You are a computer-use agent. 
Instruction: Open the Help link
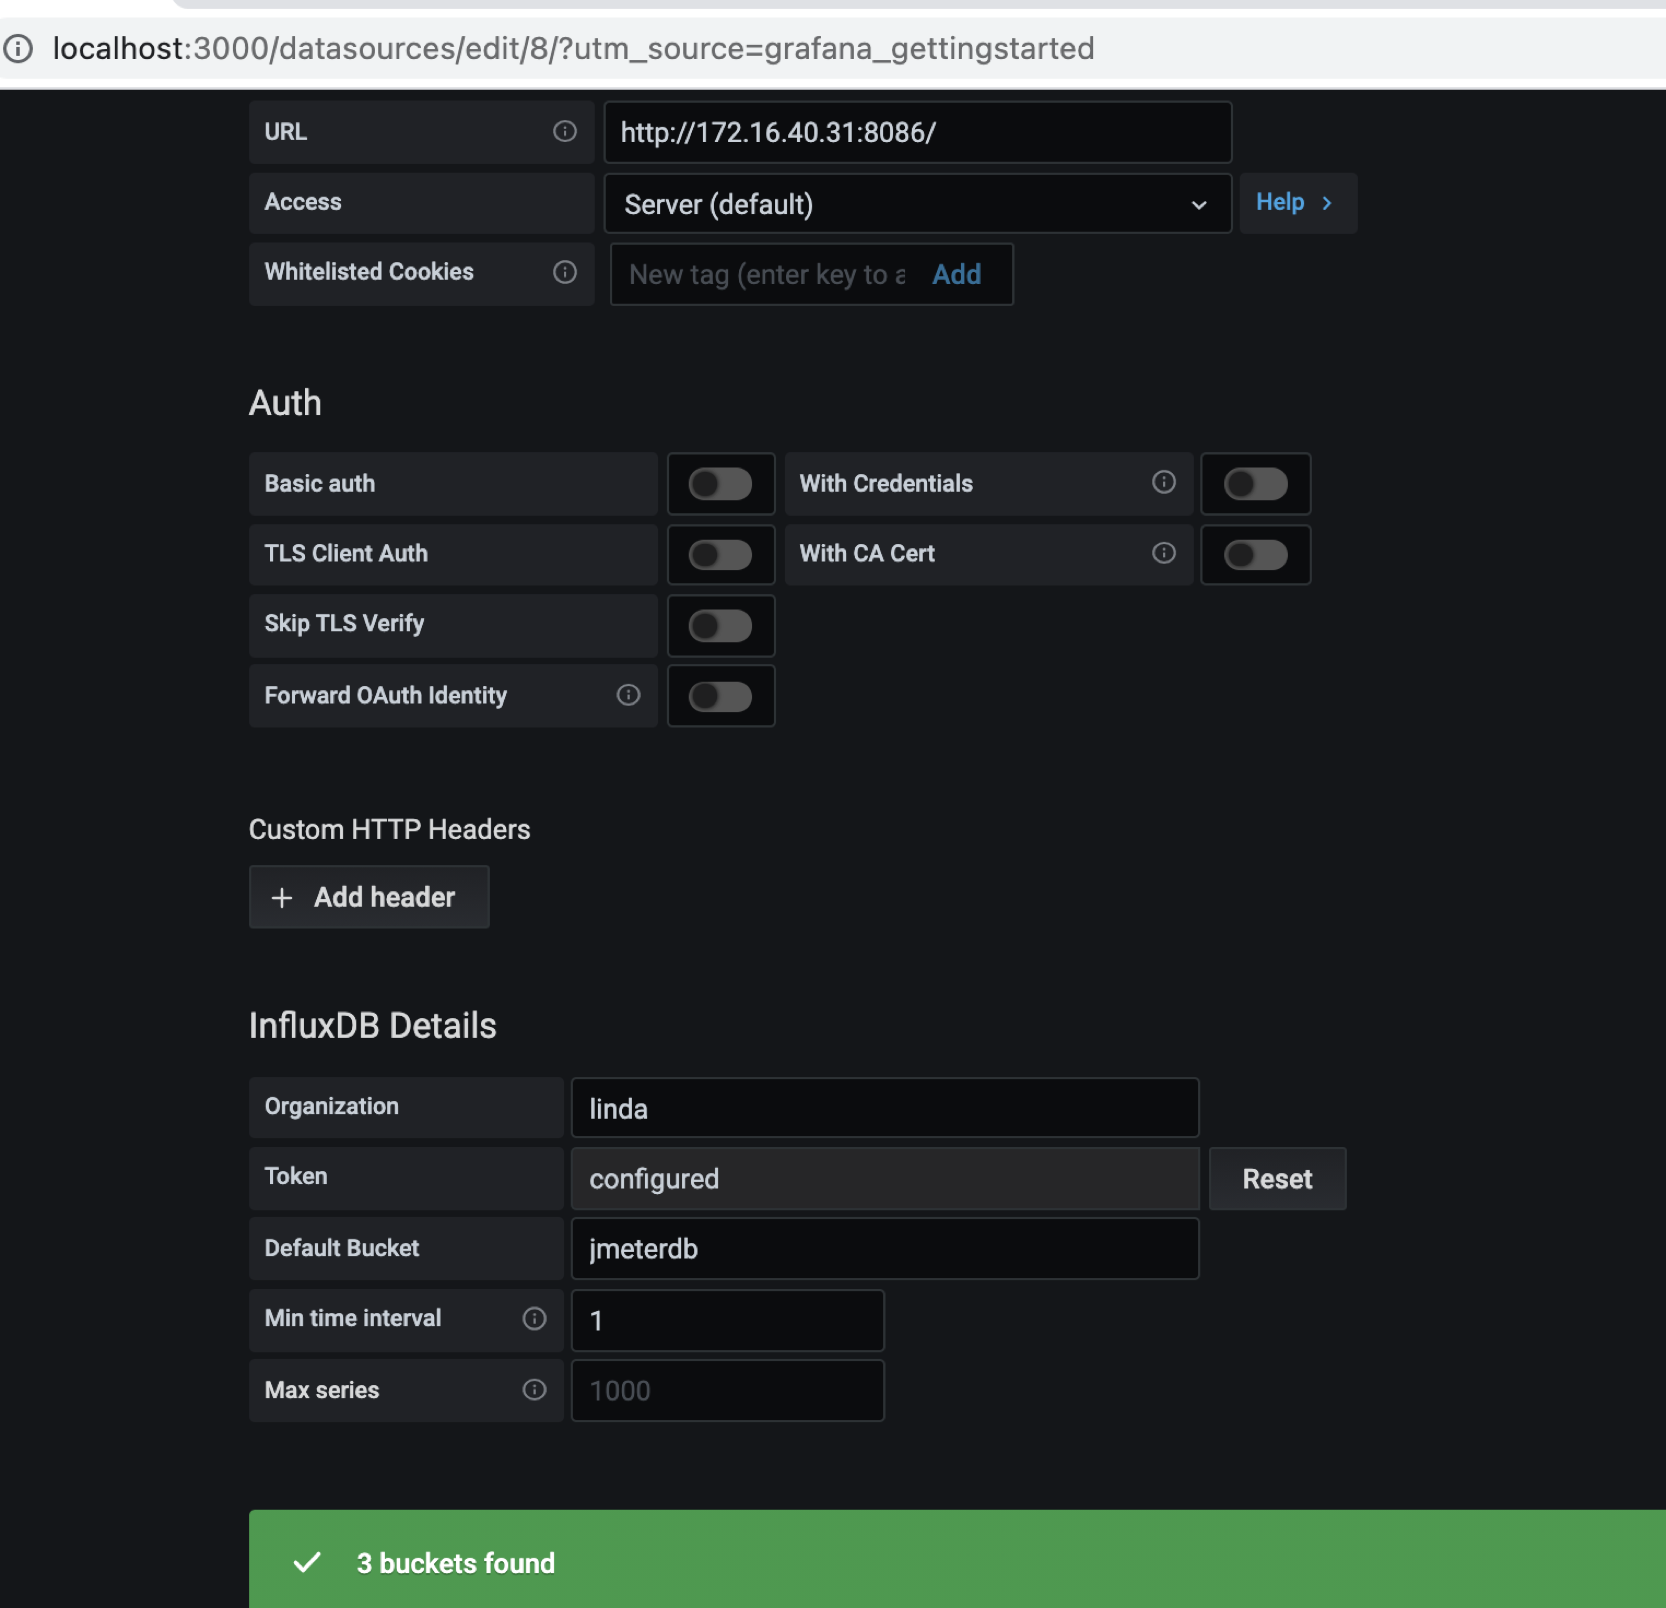tap(1297, 202)
